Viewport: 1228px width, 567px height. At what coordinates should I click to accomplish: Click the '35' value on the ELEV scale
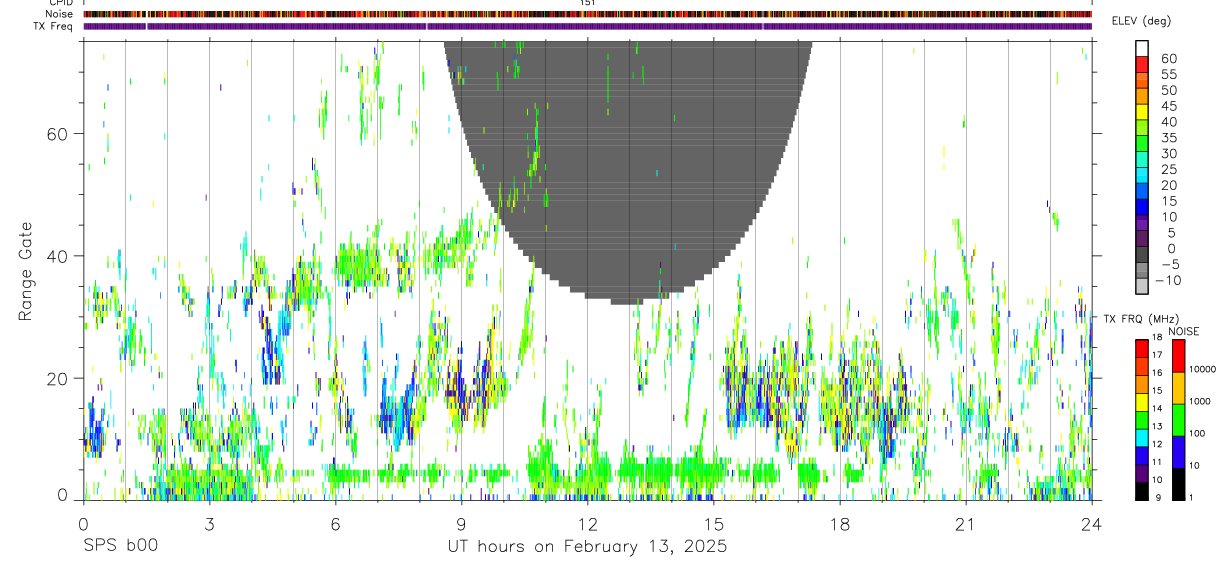pos(1168,137)
